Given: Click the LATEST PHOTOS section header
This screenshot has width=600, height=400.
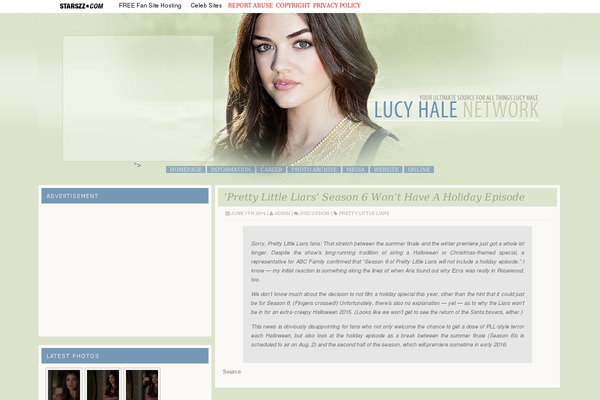Looking at the screenshot, I should pyautogui.click(x=125, y=356).
